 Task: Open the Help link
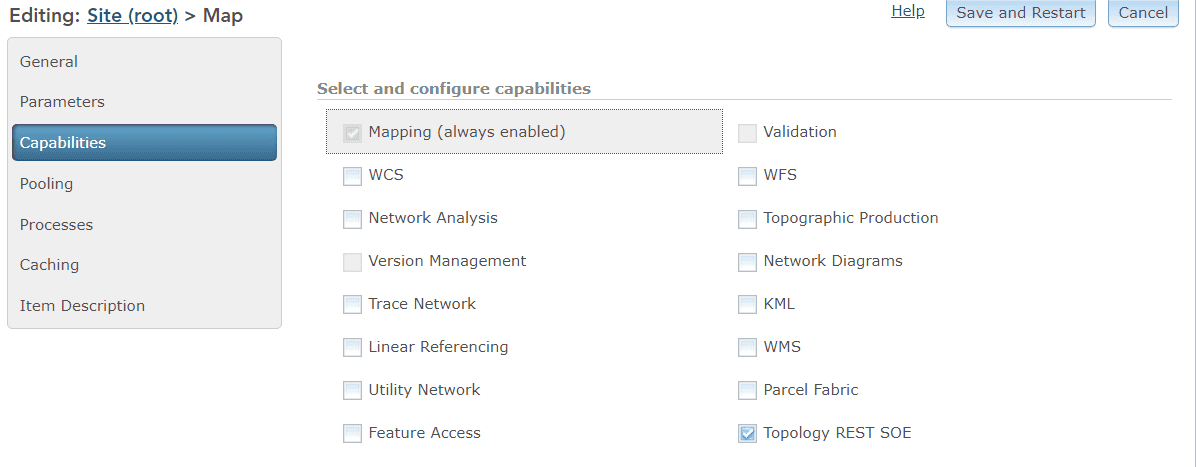coord(907,11)
